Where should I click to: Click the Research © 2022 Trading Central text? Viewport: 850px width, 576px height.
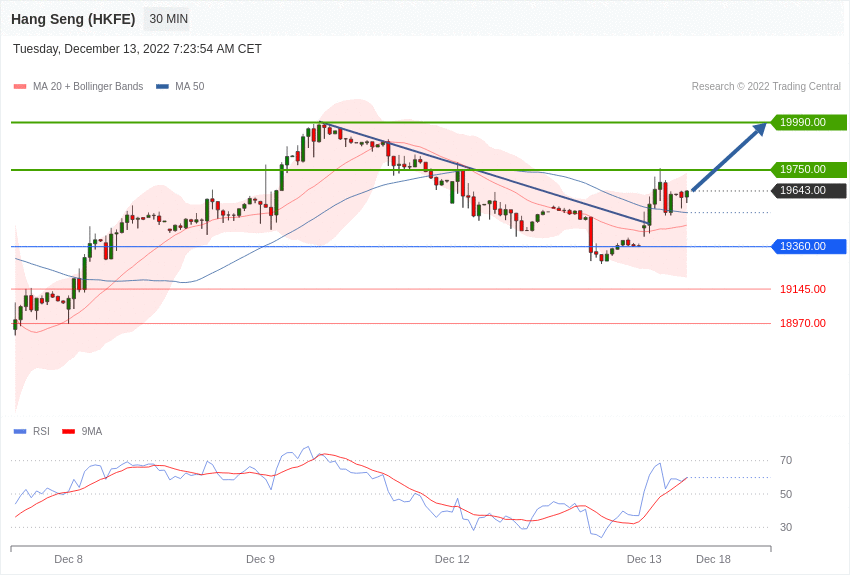point(766,87)
